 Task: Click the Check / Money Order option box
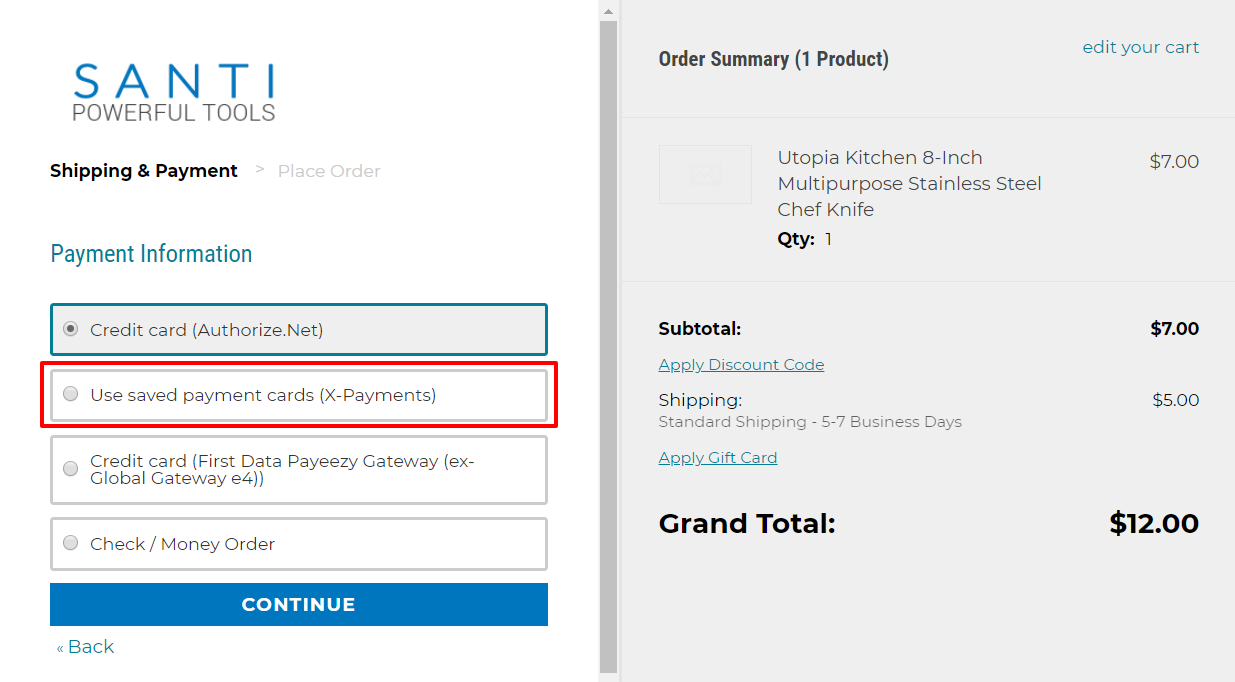point(299,544)
